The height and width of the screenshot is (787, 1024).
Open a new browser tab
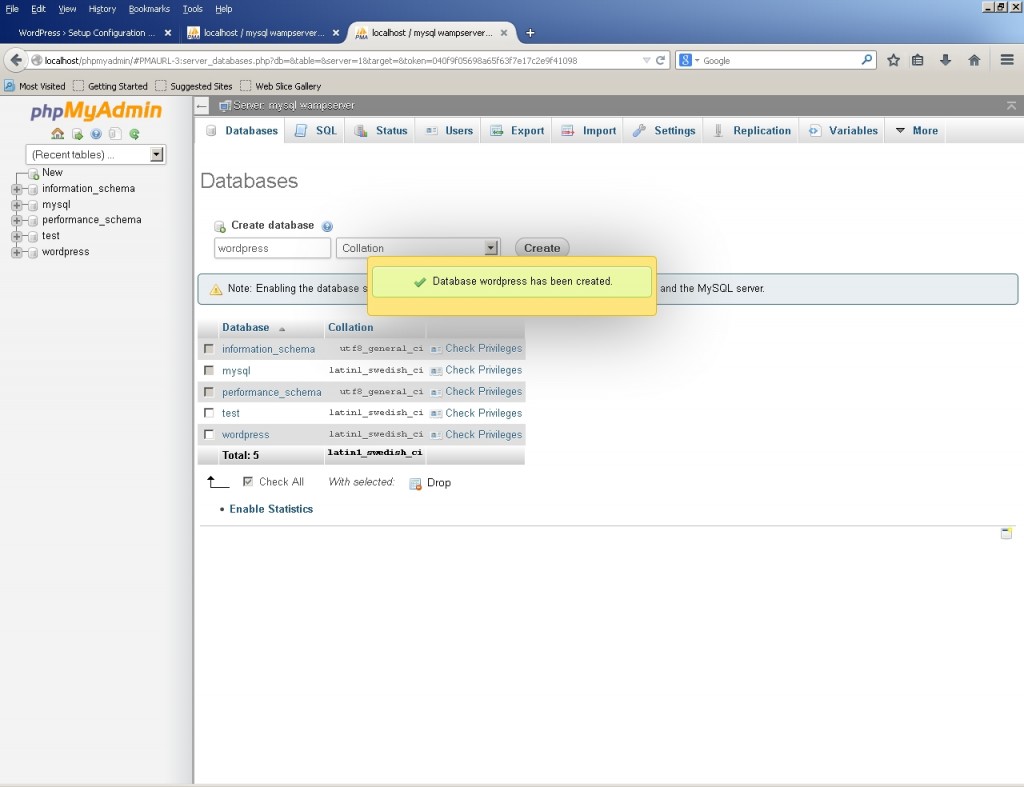tap(530, 33)
